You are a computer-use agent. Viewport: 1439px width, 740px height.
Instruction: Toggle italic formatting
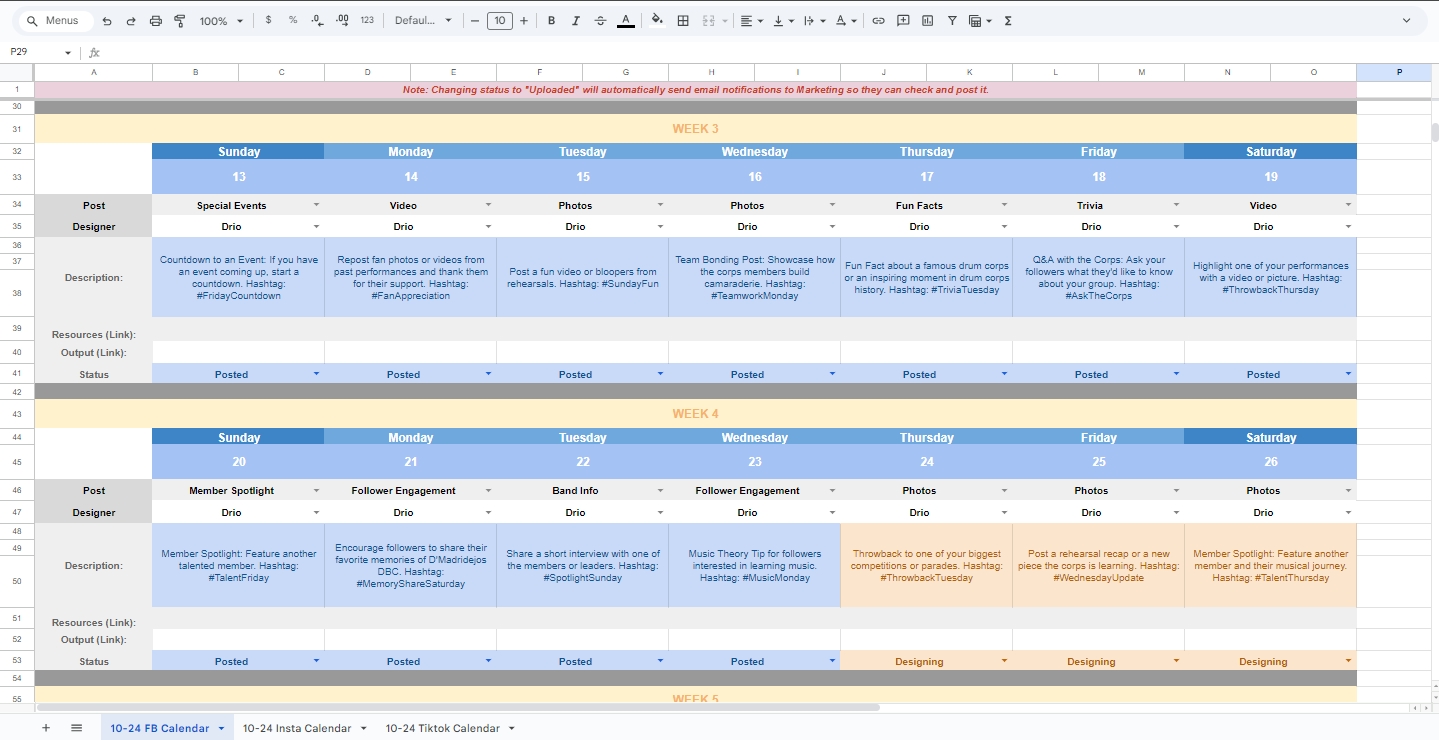click(x=576, y=20)
